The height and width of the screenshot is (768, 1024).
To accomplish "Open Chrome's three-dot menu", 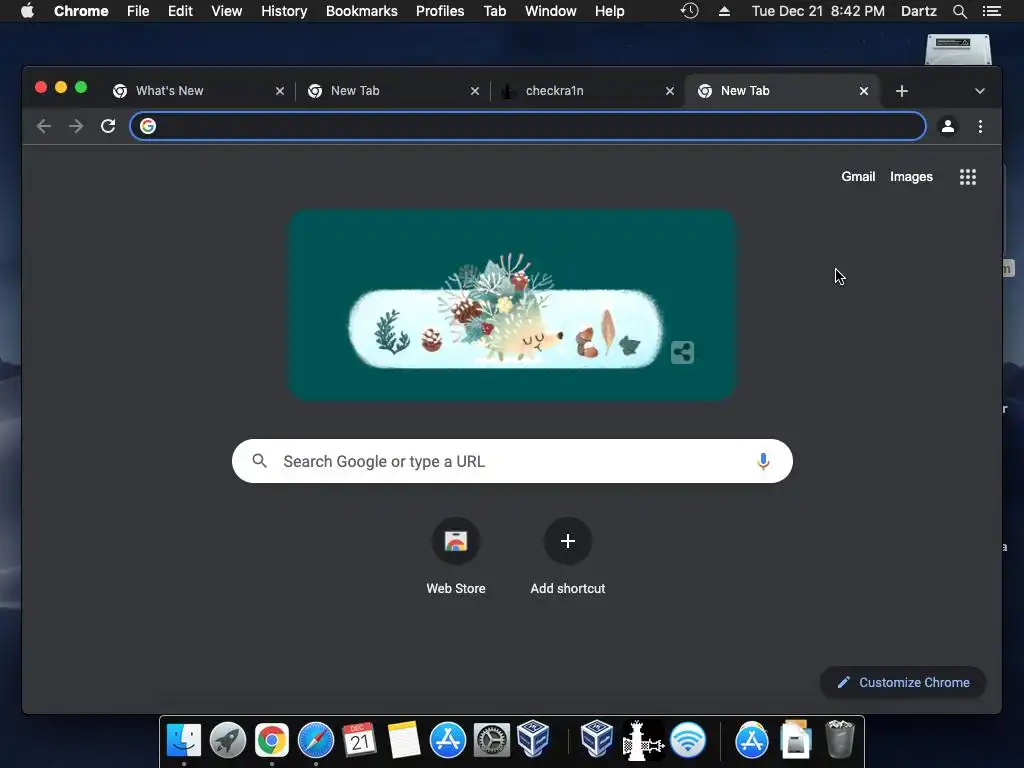I will coord(980,126).
